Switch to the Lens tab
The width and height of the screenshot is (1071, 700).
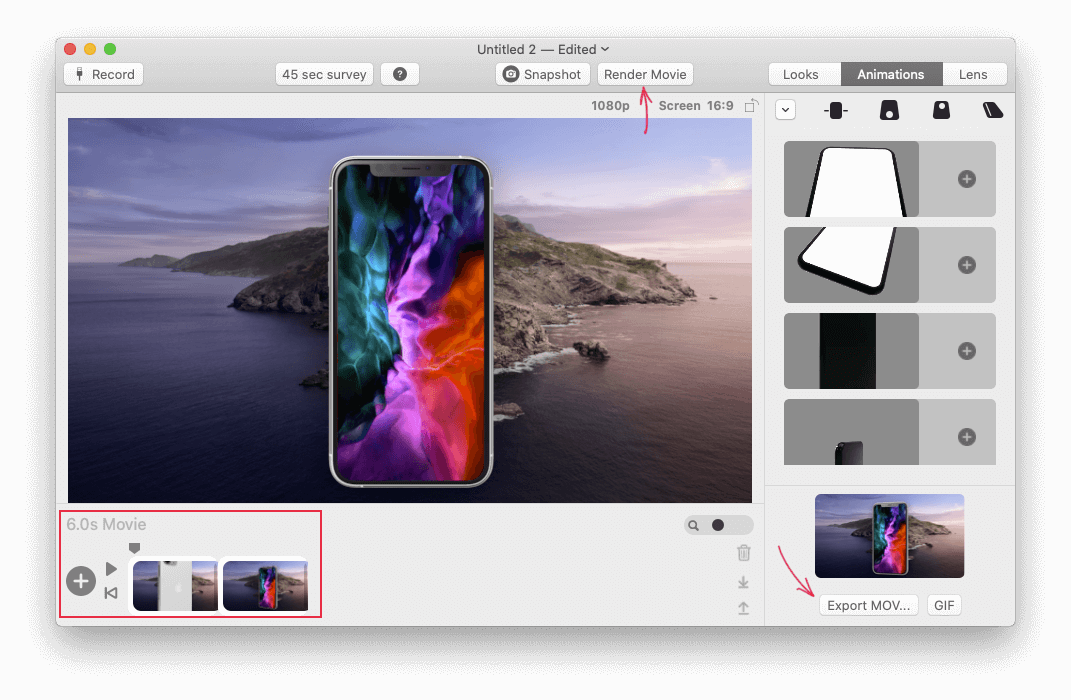973,74
